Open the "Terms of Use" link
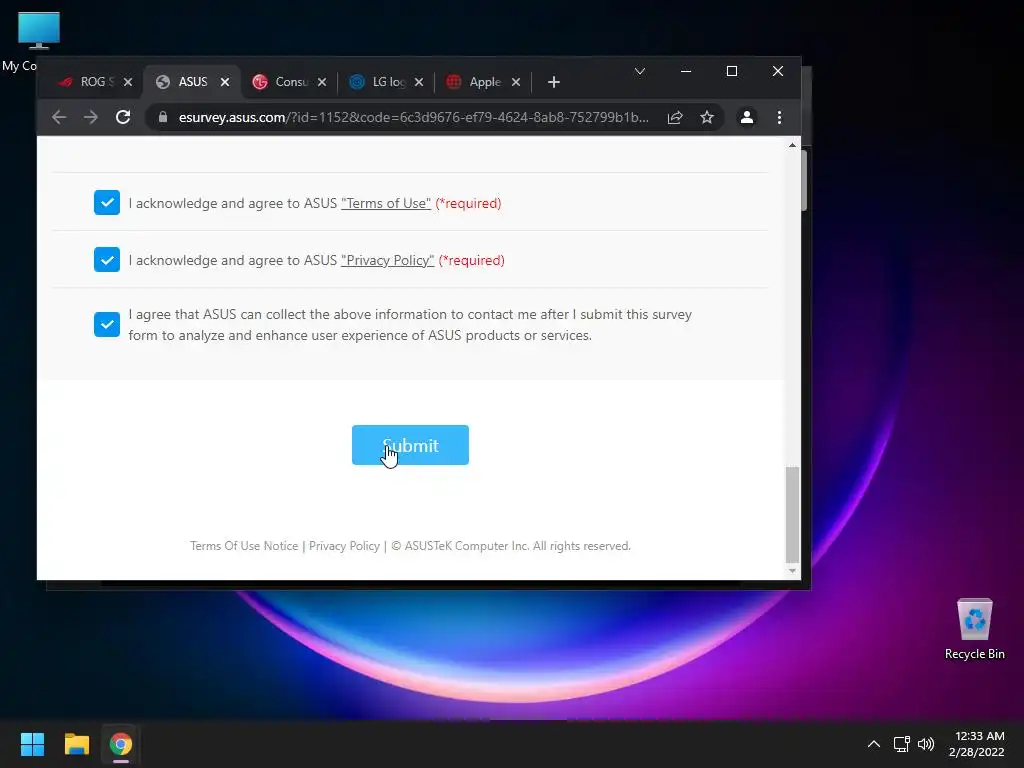Image resolution: width=1024 pixels, height=768 pixels. coord(386,203)
